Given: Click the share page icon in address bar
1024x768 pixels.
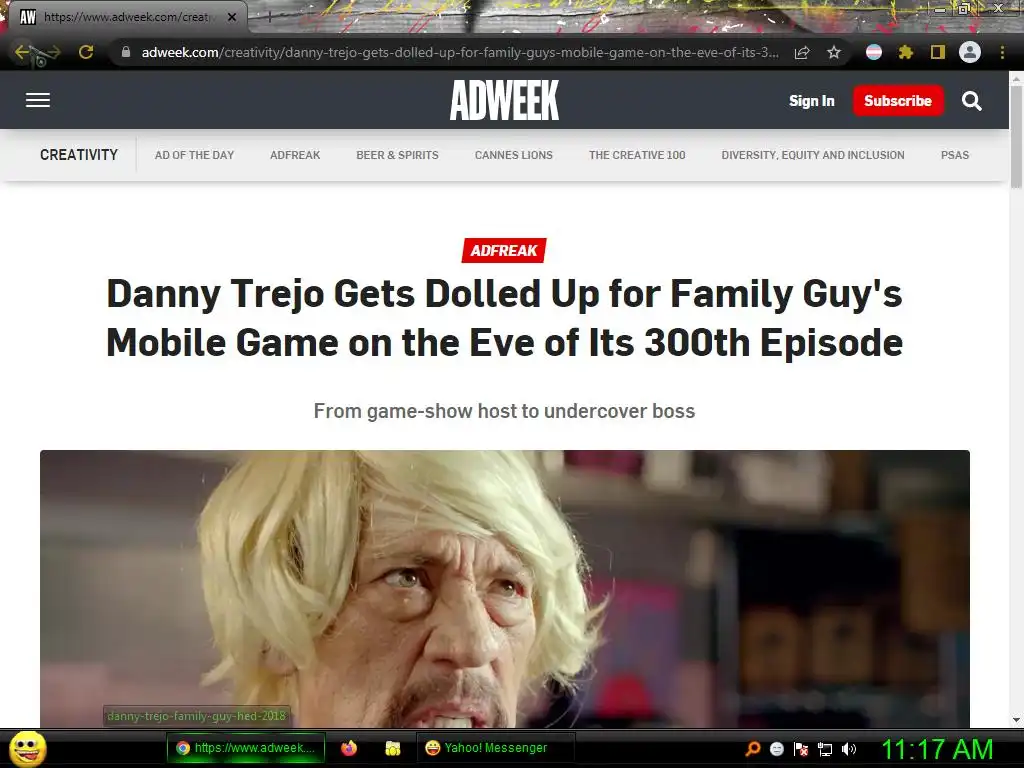Looking at the screenshot, I should tap(802, 52).
